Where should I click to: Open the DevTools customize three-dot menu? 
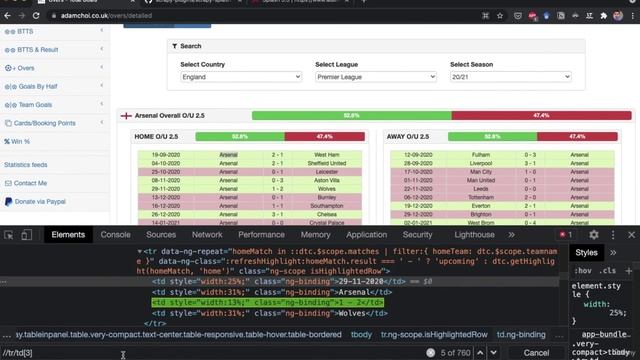[613, 235]
